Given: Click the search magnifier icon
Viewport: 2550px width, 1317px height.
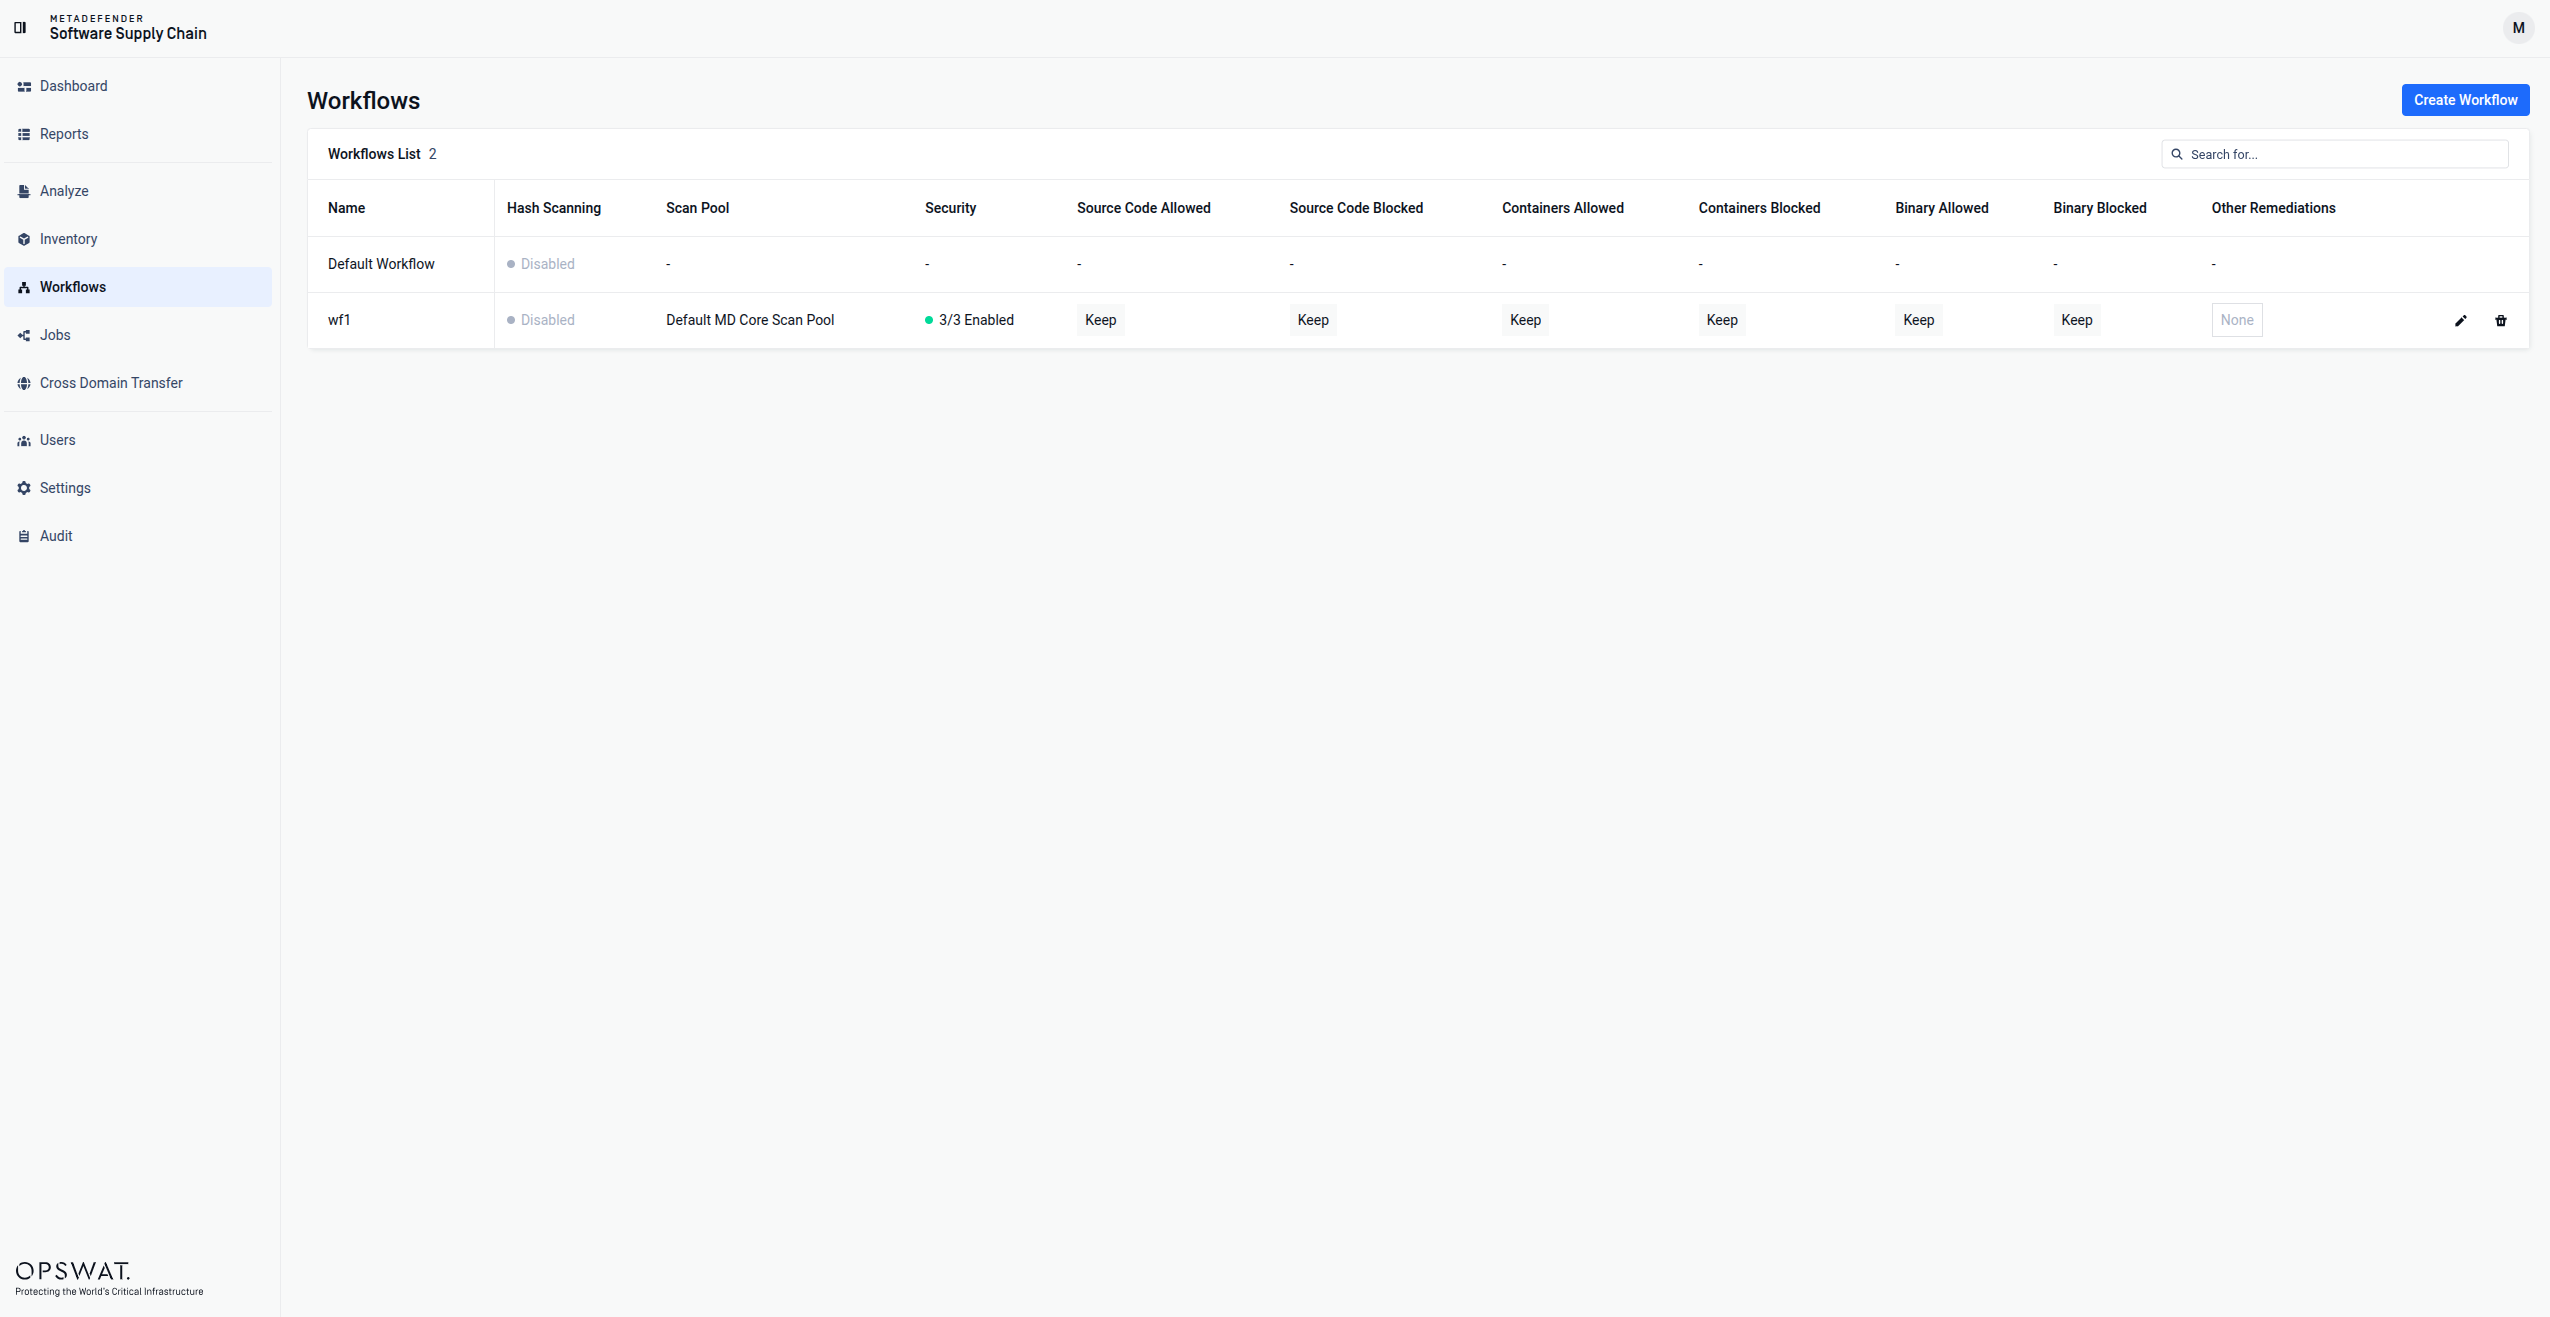Looking at the screenshot, I should (x=2177, y=154).
